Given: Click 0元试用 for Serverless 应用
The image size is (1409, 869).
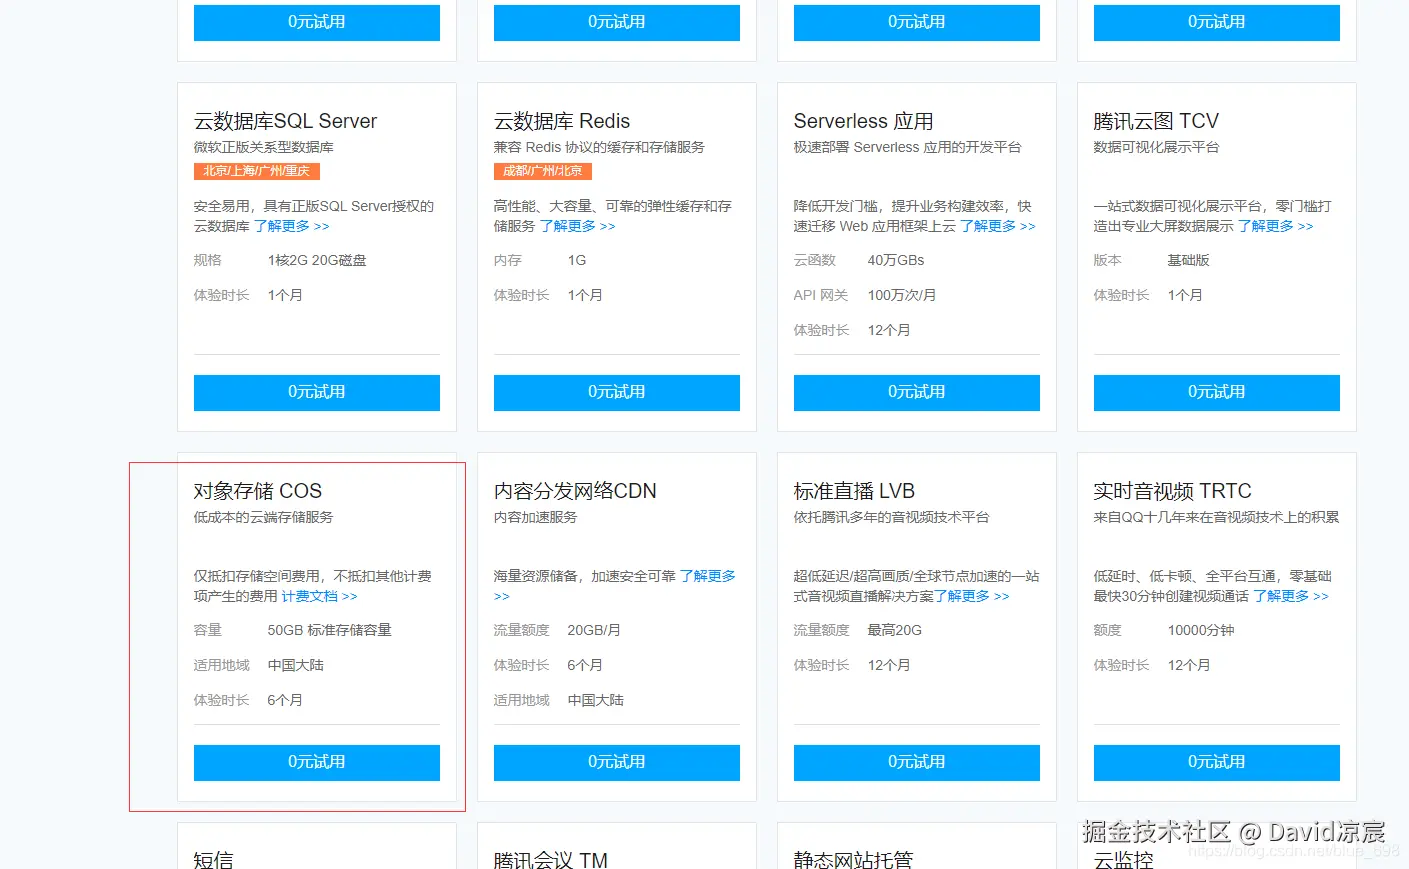Looking at the screenshot, I should pos(915,392).
